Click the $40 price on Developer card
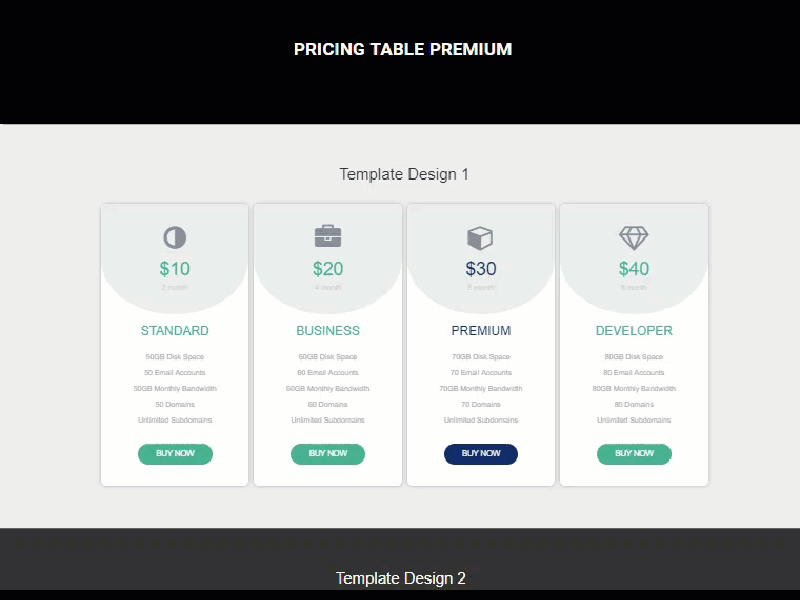Viewport: 800px width, 600px height. (634, 268)
